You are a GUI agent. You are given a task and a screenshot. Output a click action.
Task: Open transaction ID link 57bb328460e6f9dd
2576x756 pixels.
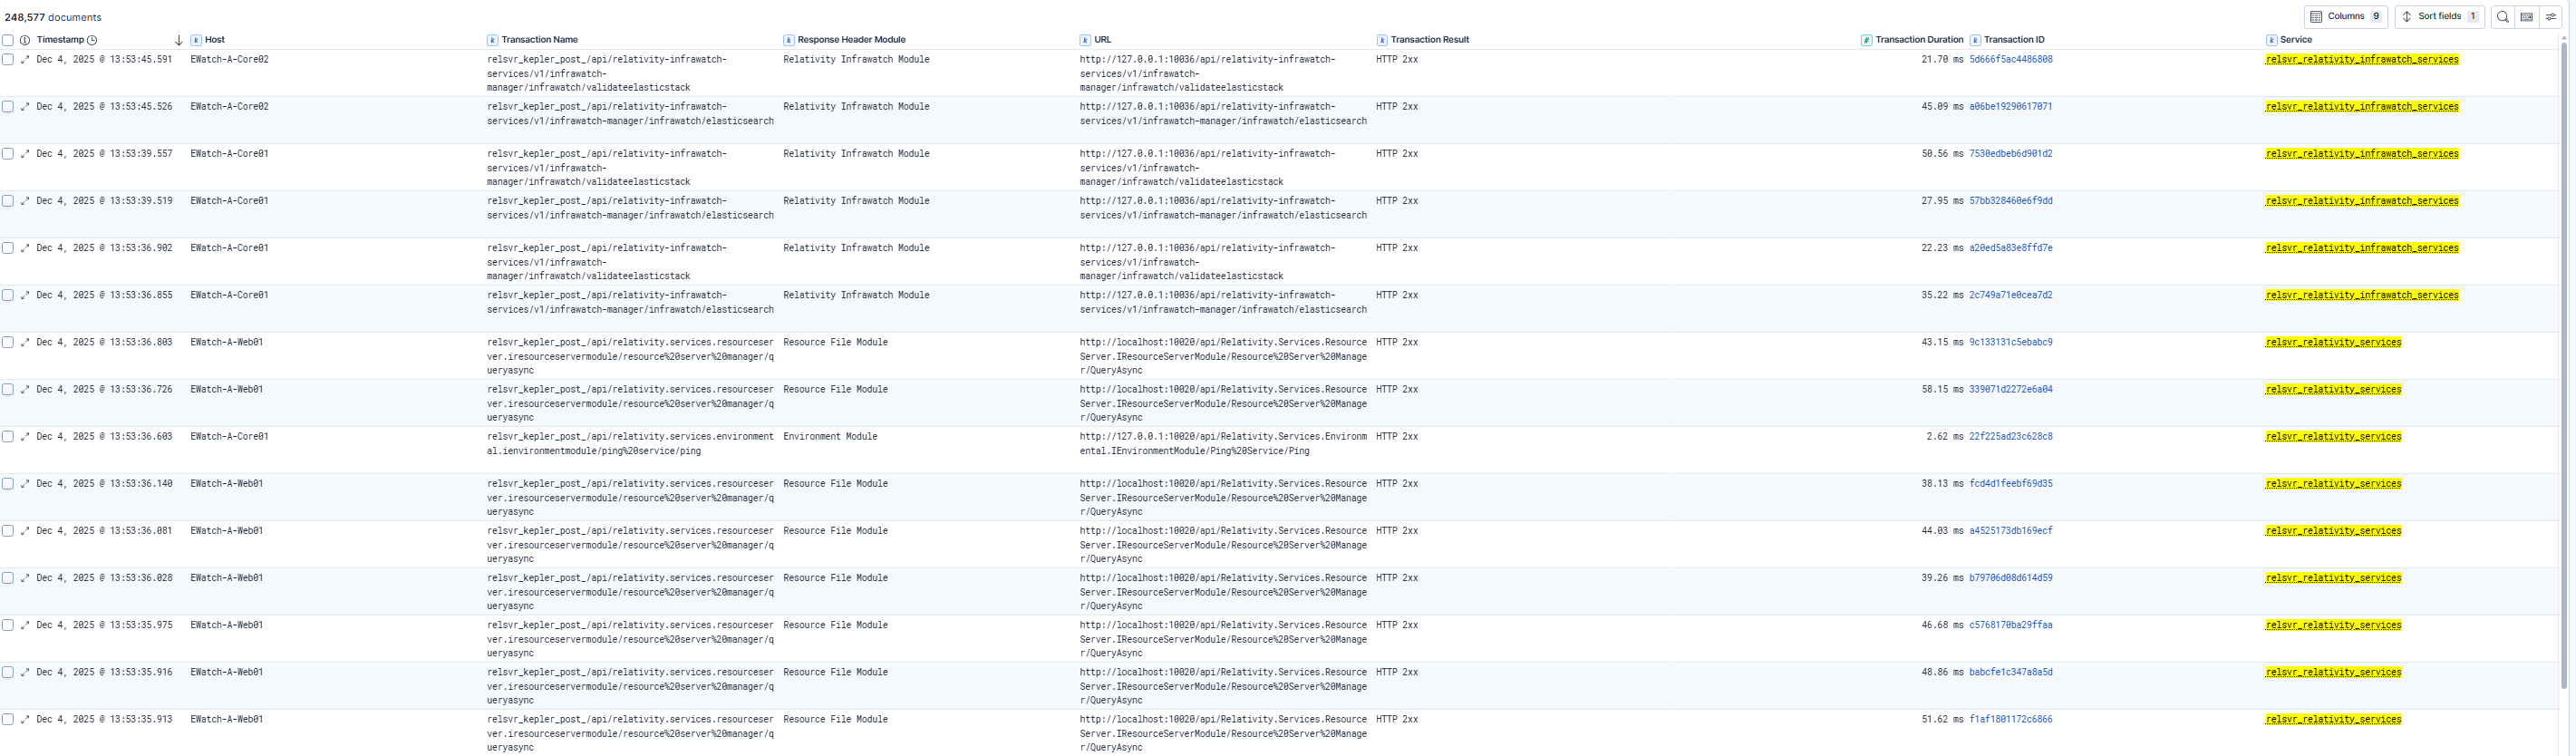[2011, 201]
